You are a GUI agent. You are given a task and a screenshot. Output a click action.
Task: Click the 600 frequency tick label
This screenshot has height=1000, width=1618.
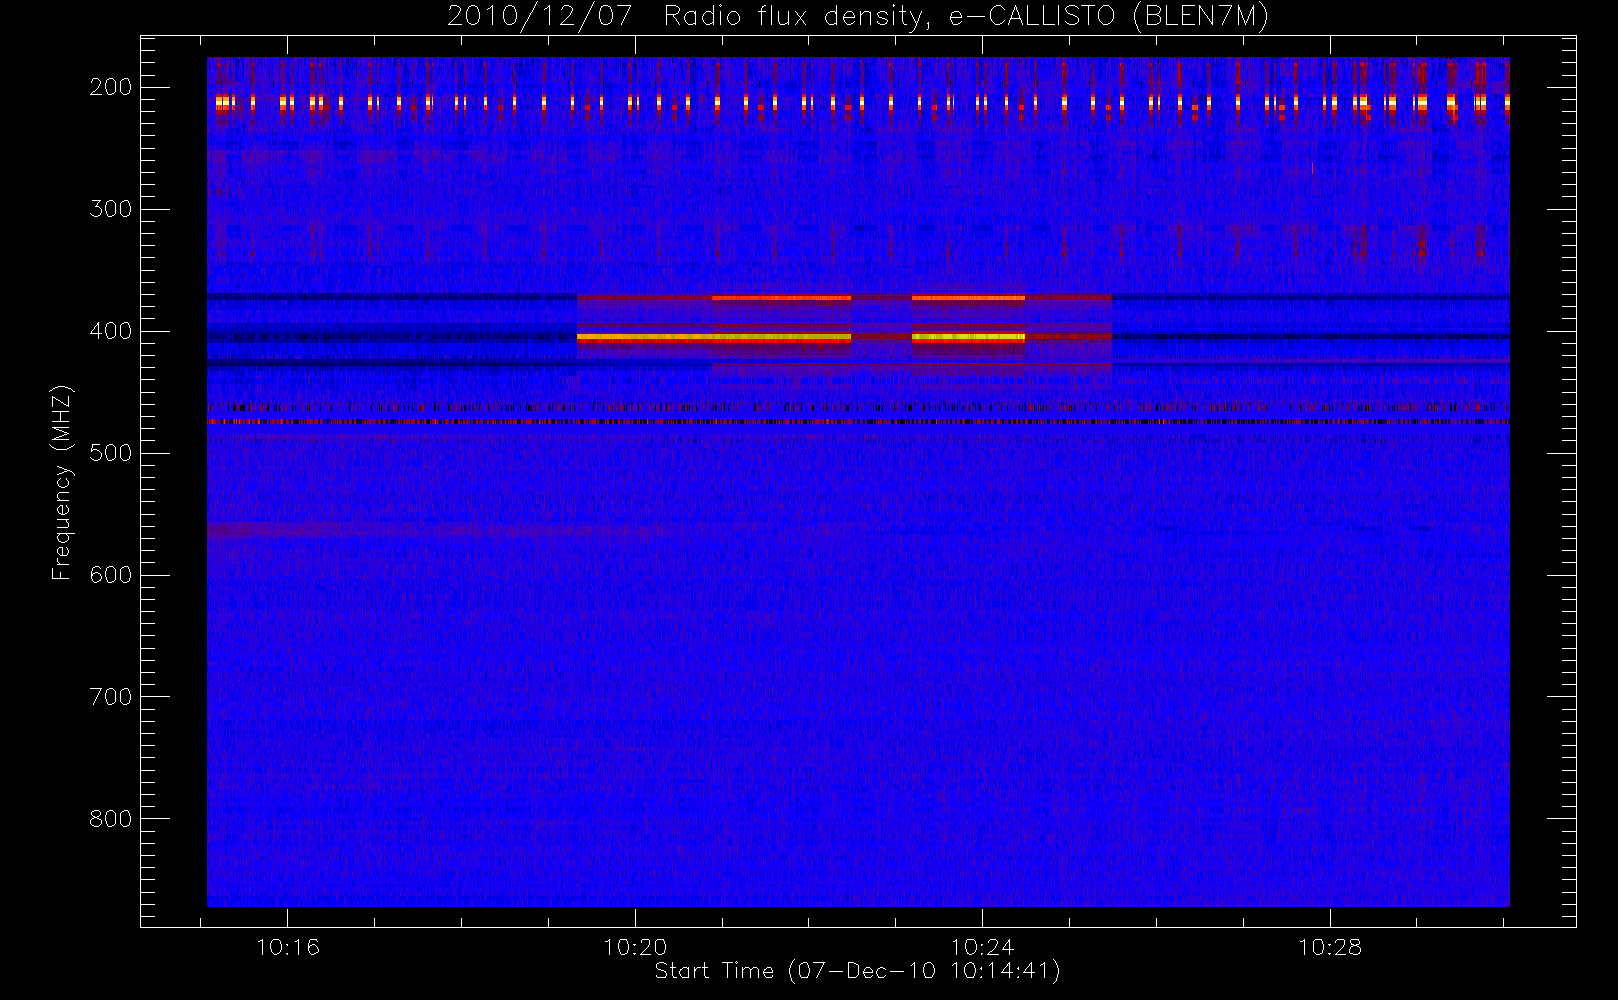(111, 575)
